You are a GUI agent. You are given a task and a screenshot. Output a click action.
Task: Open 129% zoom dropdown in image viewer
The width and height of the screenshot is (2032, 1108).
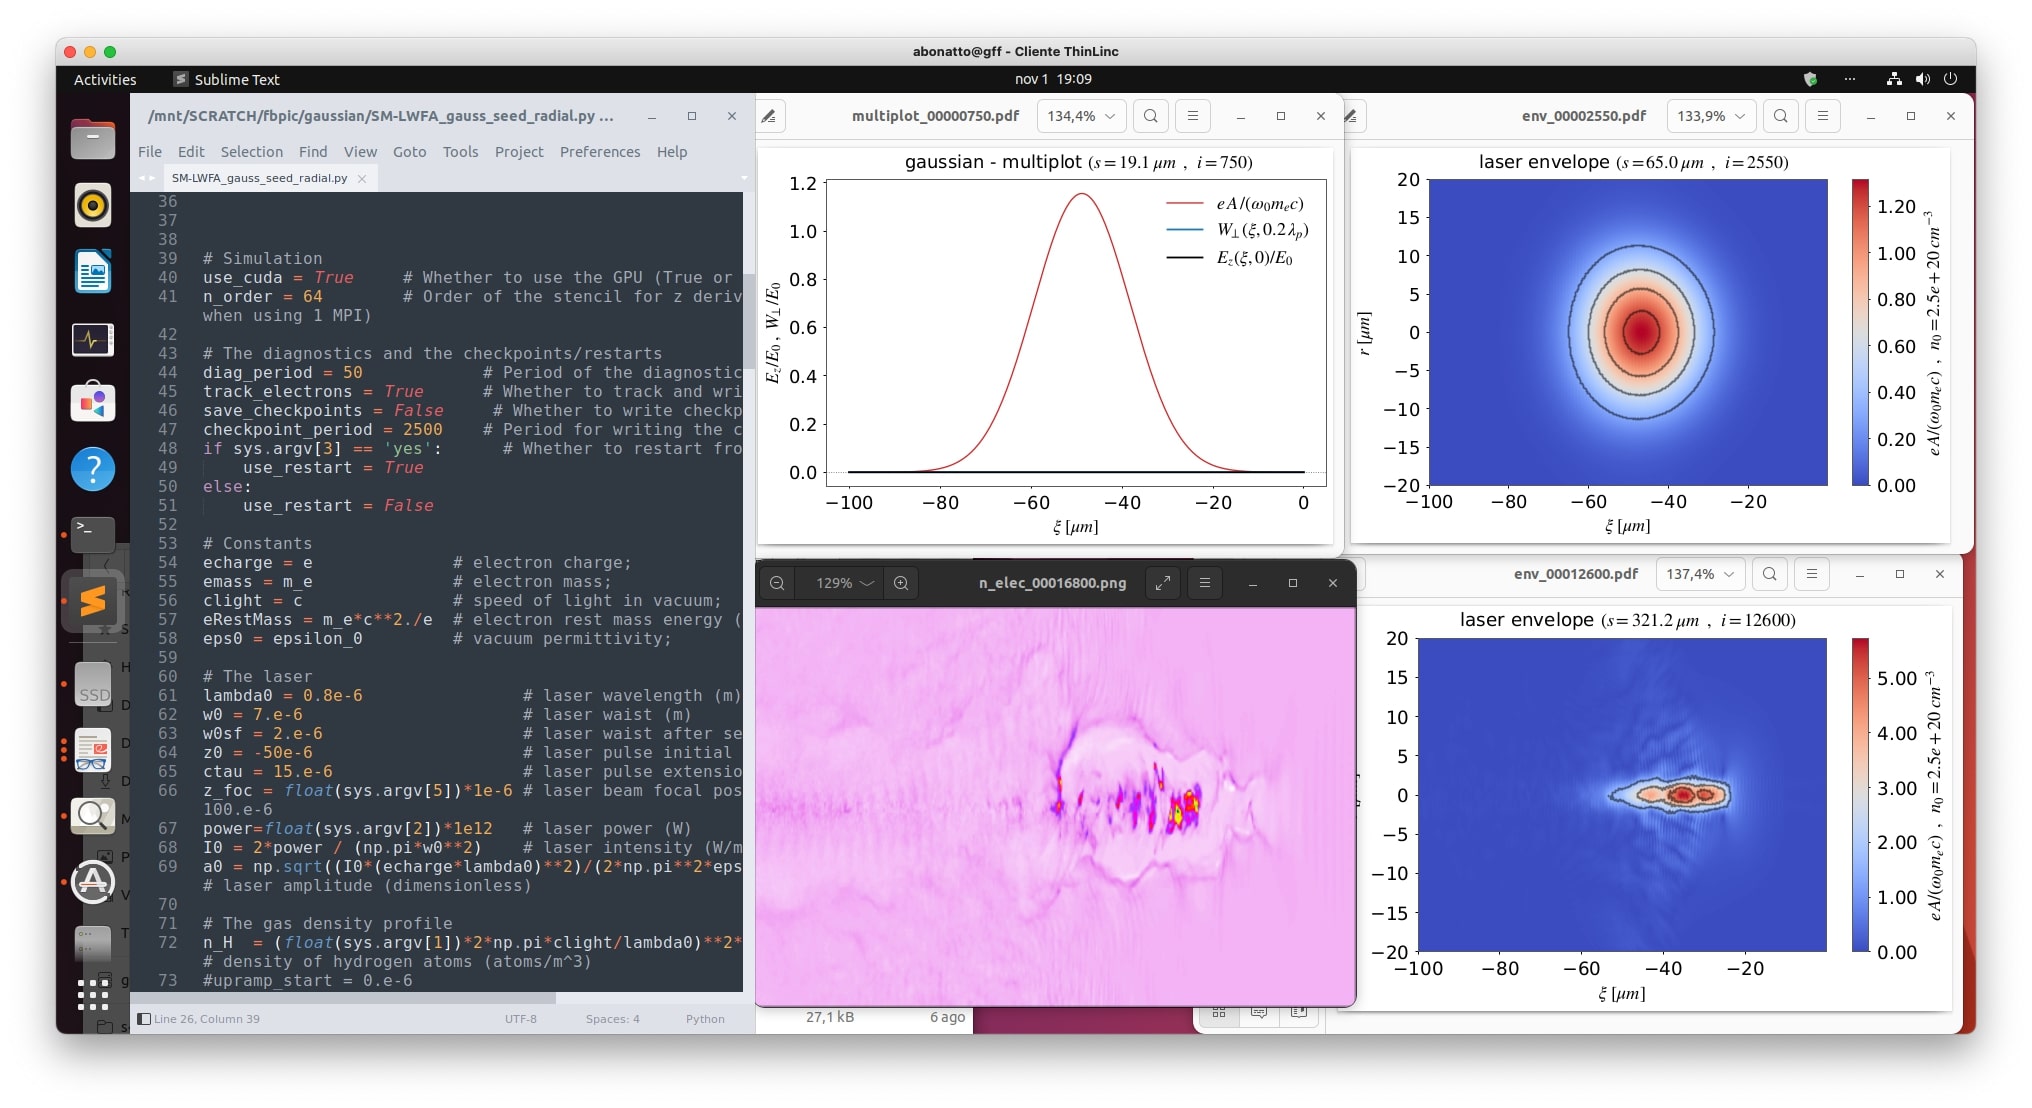click(x=840, y=583)
